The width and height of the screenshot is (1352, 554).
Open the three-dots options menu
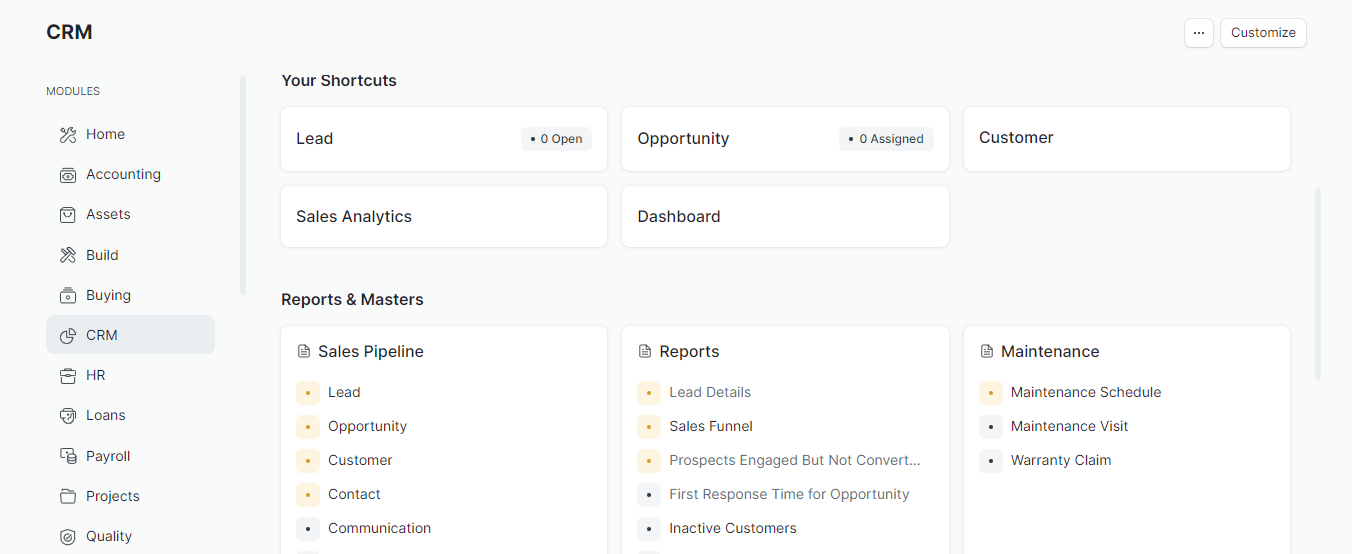(x=1198, y=33)
